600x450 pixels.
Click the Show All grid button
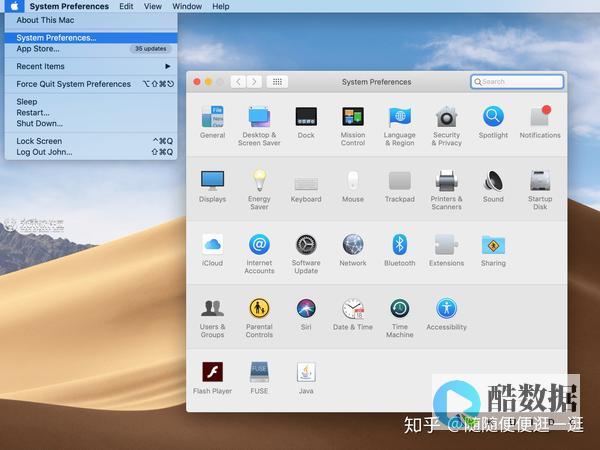pos(277,82)
